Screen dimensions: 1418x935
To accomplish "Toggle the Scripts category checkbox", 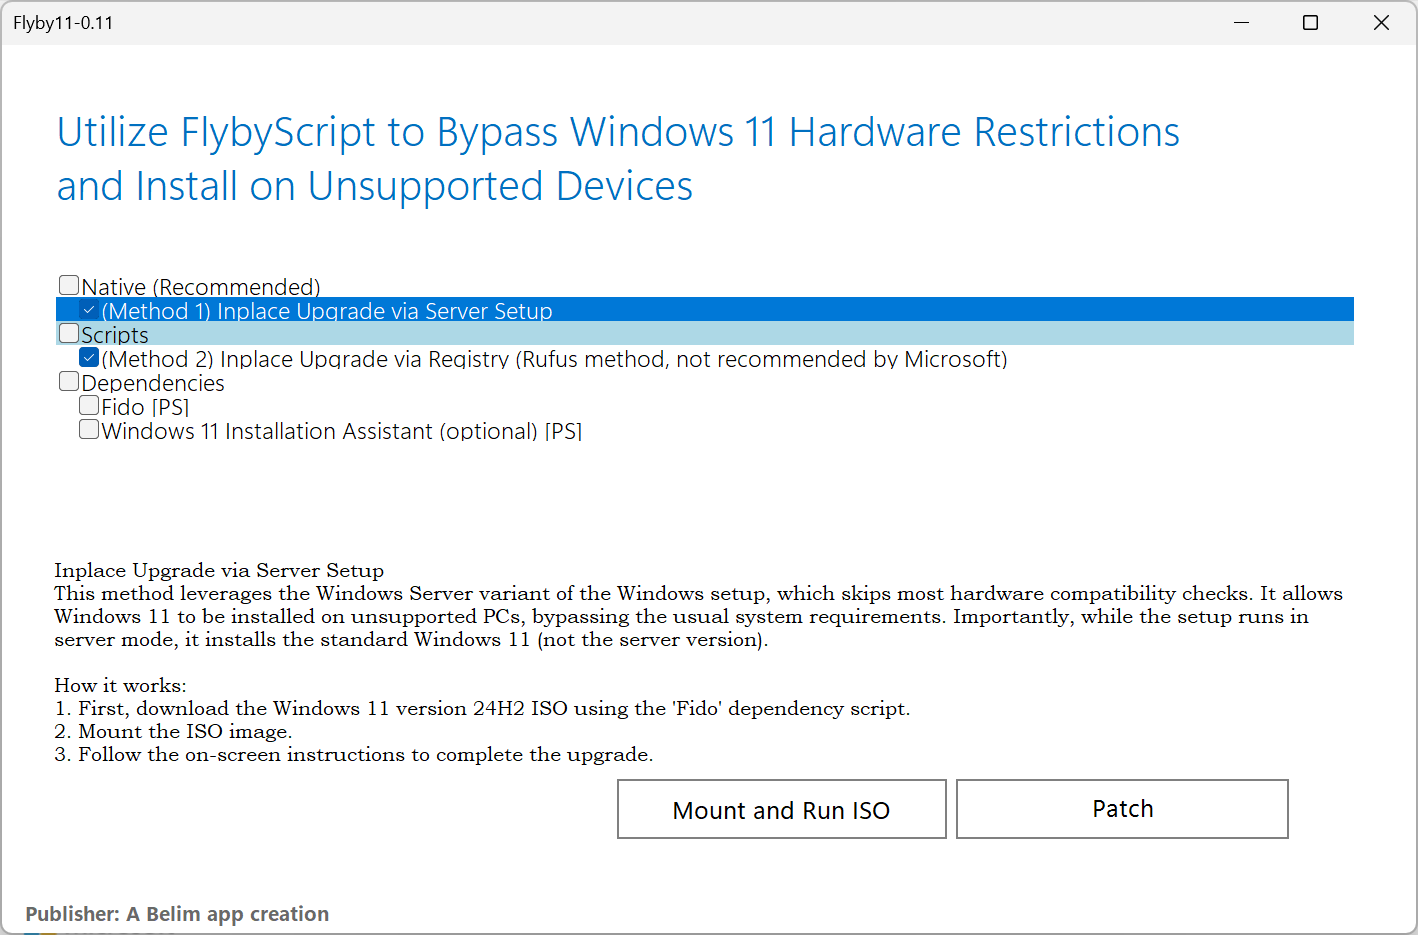I will [x=69, y=333].
